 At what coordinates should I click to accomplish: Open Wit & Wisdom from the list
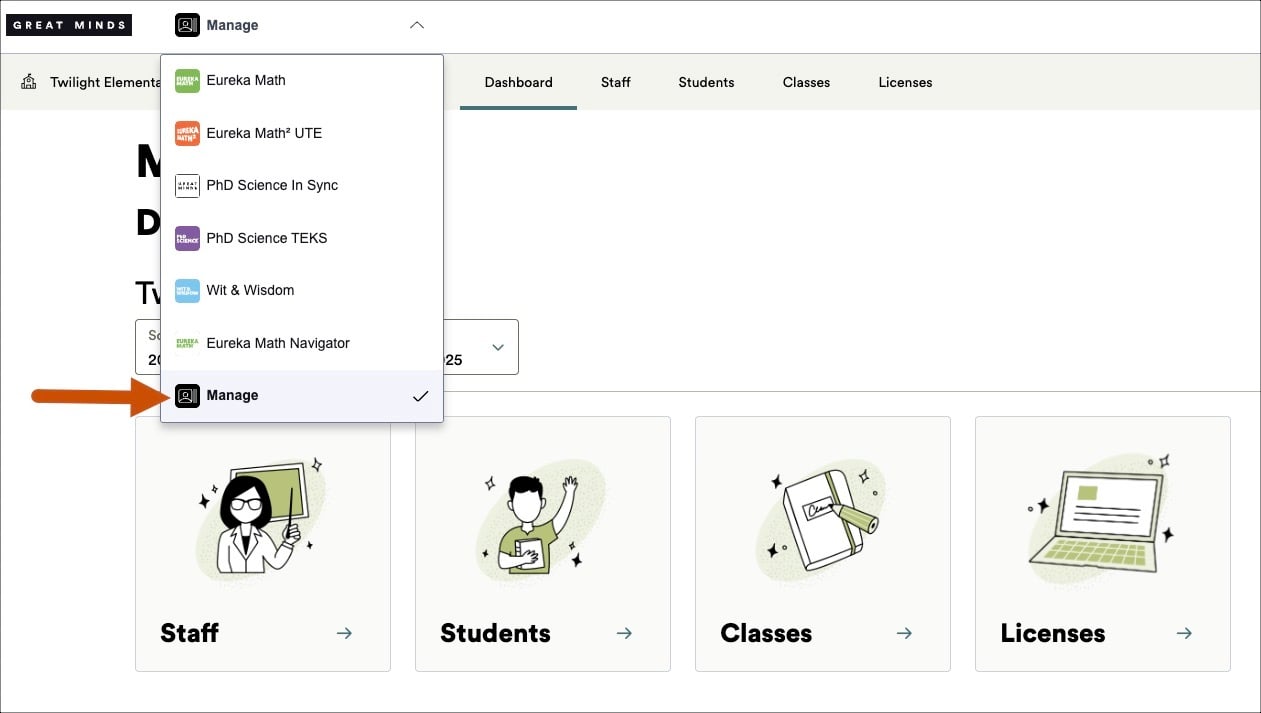302,291
